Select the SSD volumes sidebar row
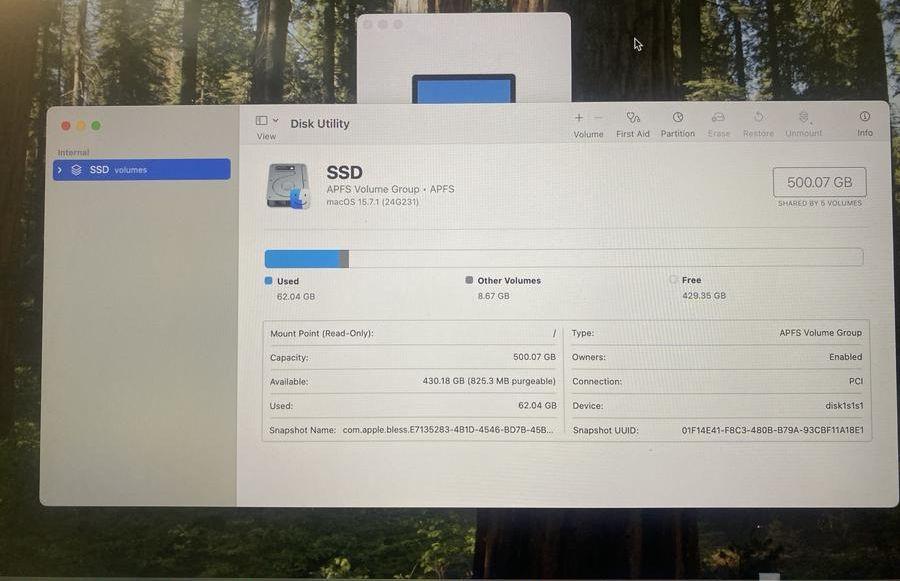The height and width of the screenshot is (581, 900). click(142, 169)
